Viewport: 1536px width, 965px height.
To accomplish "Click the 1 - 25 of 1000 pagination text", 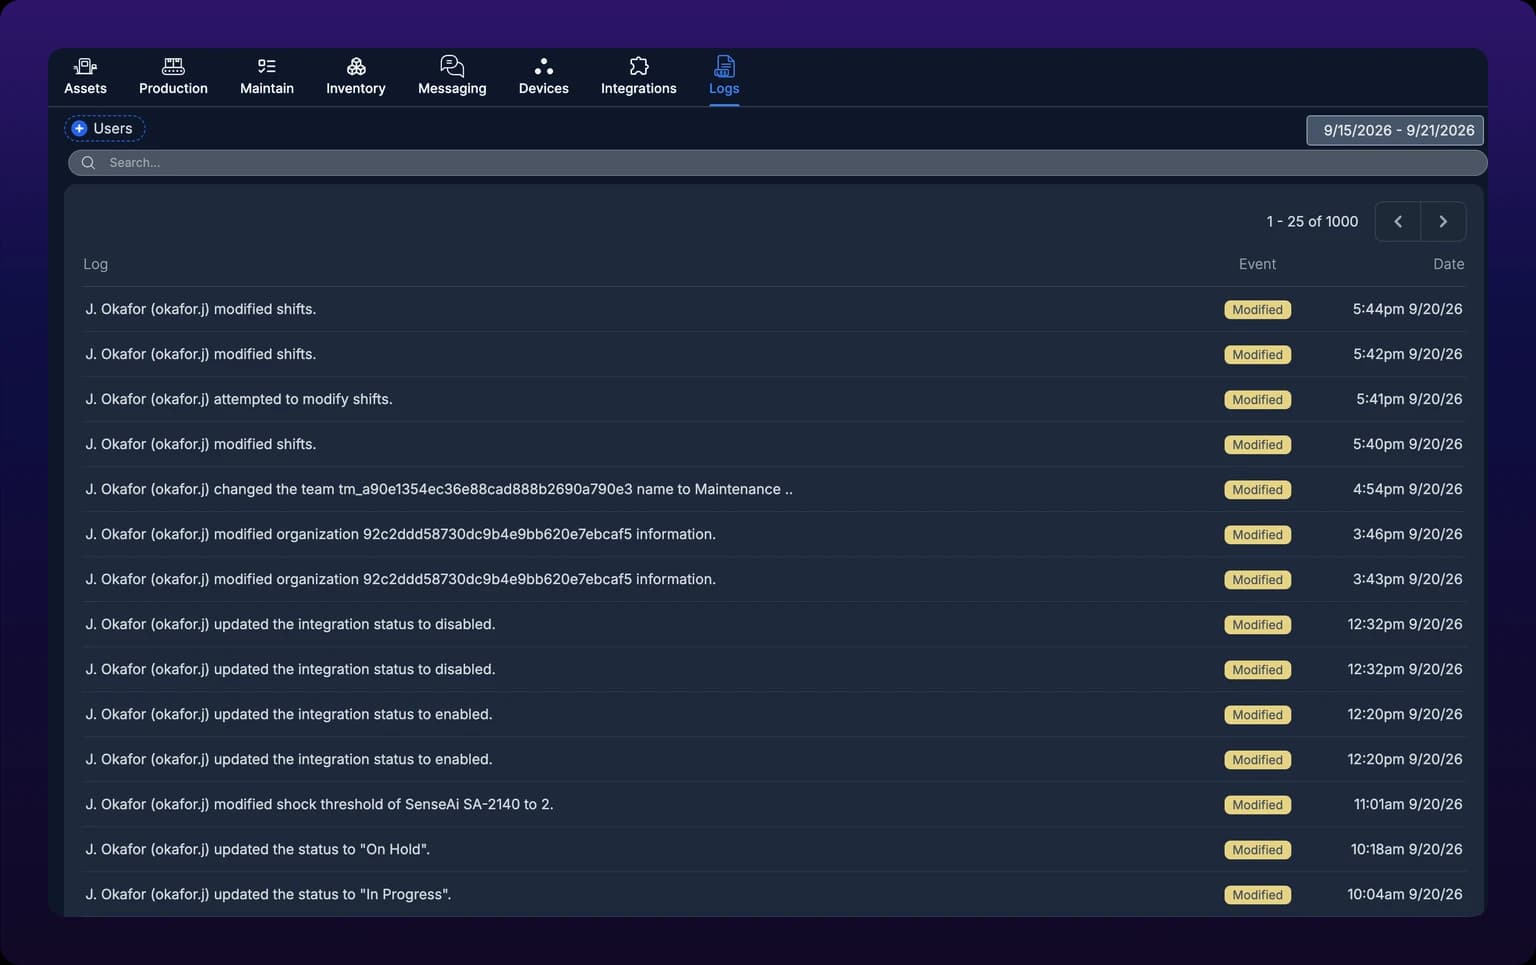I will point(1312,221).
